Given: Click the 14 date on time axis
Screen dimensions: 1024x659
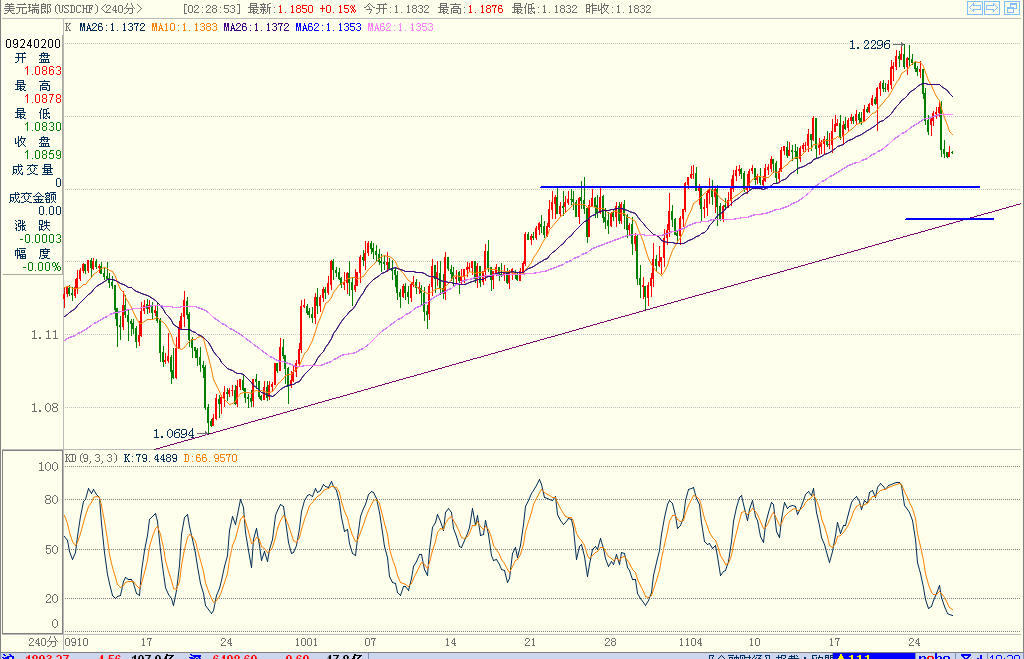Looking at the screenshot, I should coord(451,642).
